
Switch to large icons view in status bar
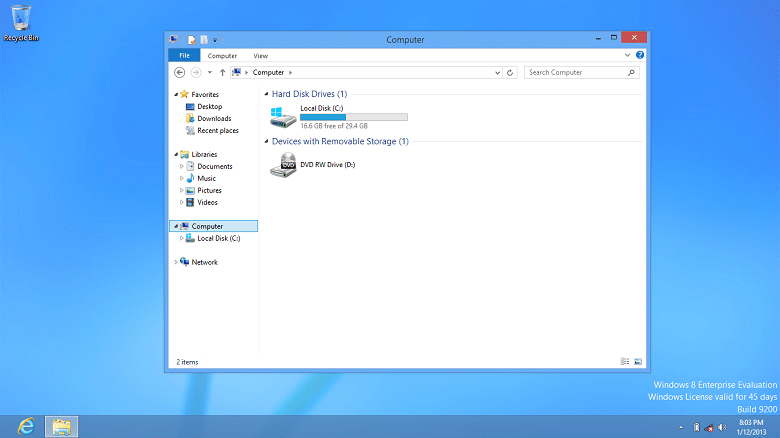coord(638,362)
